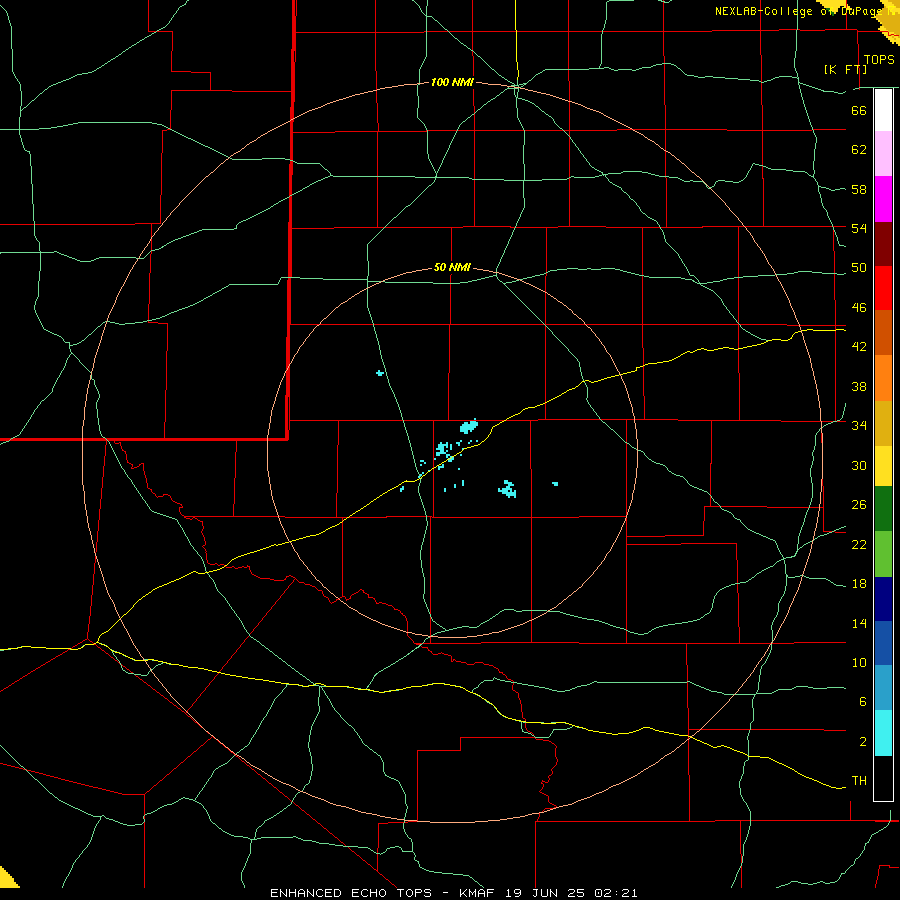Click the "14" legend value
The height and width of the screenshot is (900, 900).
(859, 623)
